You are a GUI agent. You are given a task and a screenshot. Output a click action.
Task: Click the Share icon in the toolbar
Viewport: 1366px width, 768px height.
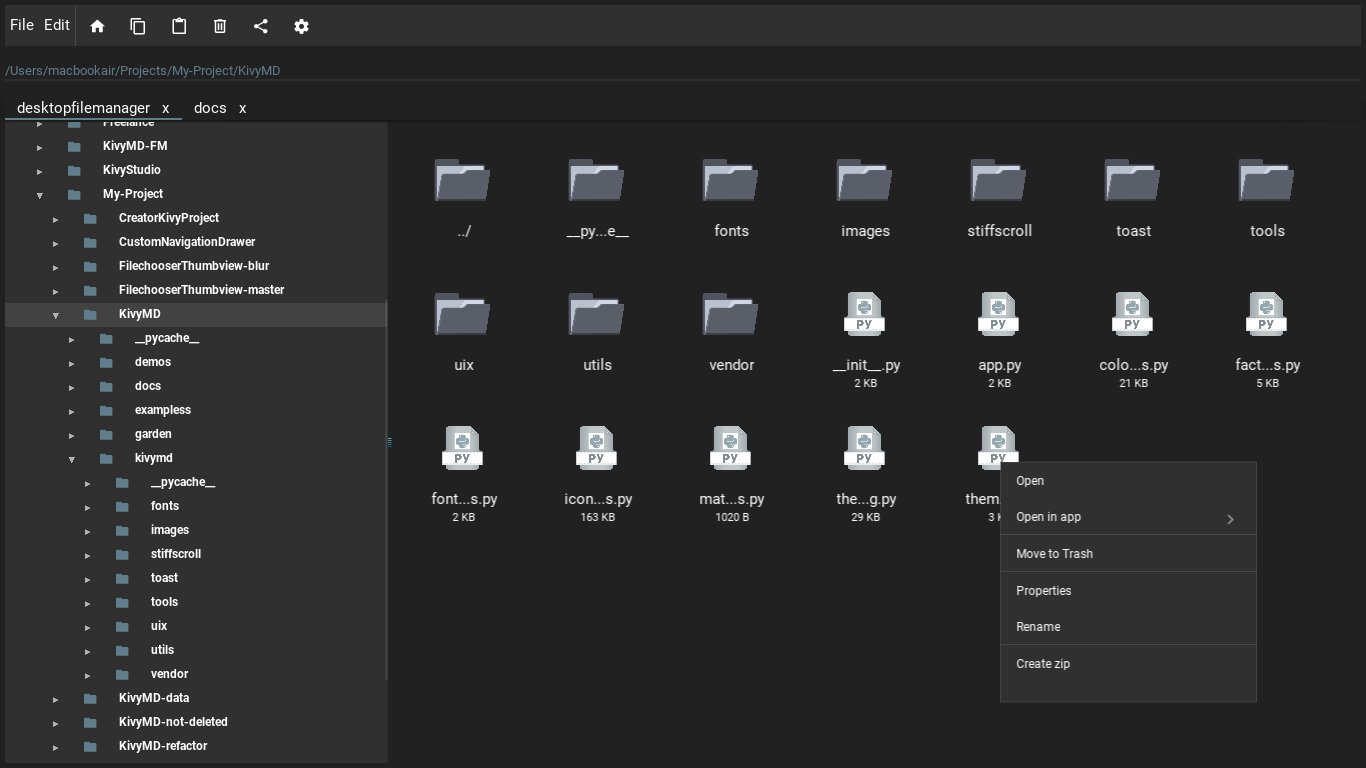(261, 26)
